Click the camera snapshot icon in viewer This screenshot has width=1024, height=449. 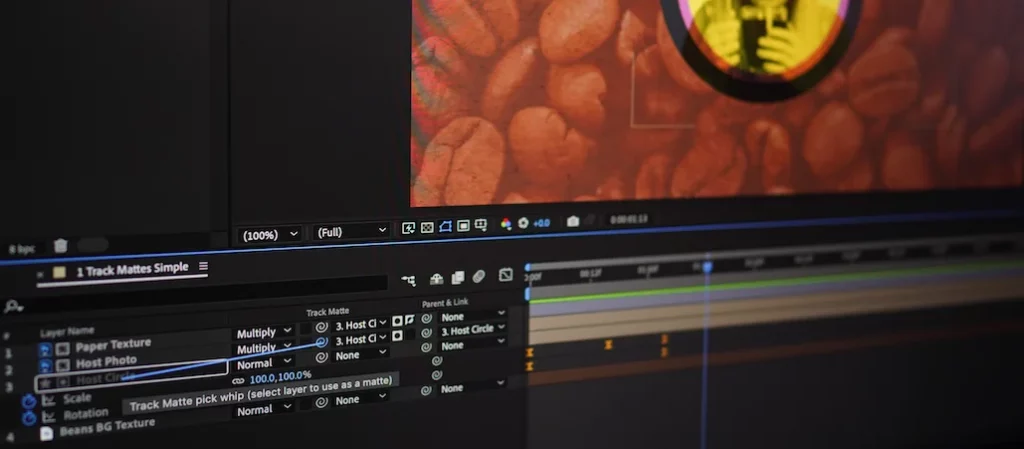pos(573,221)
